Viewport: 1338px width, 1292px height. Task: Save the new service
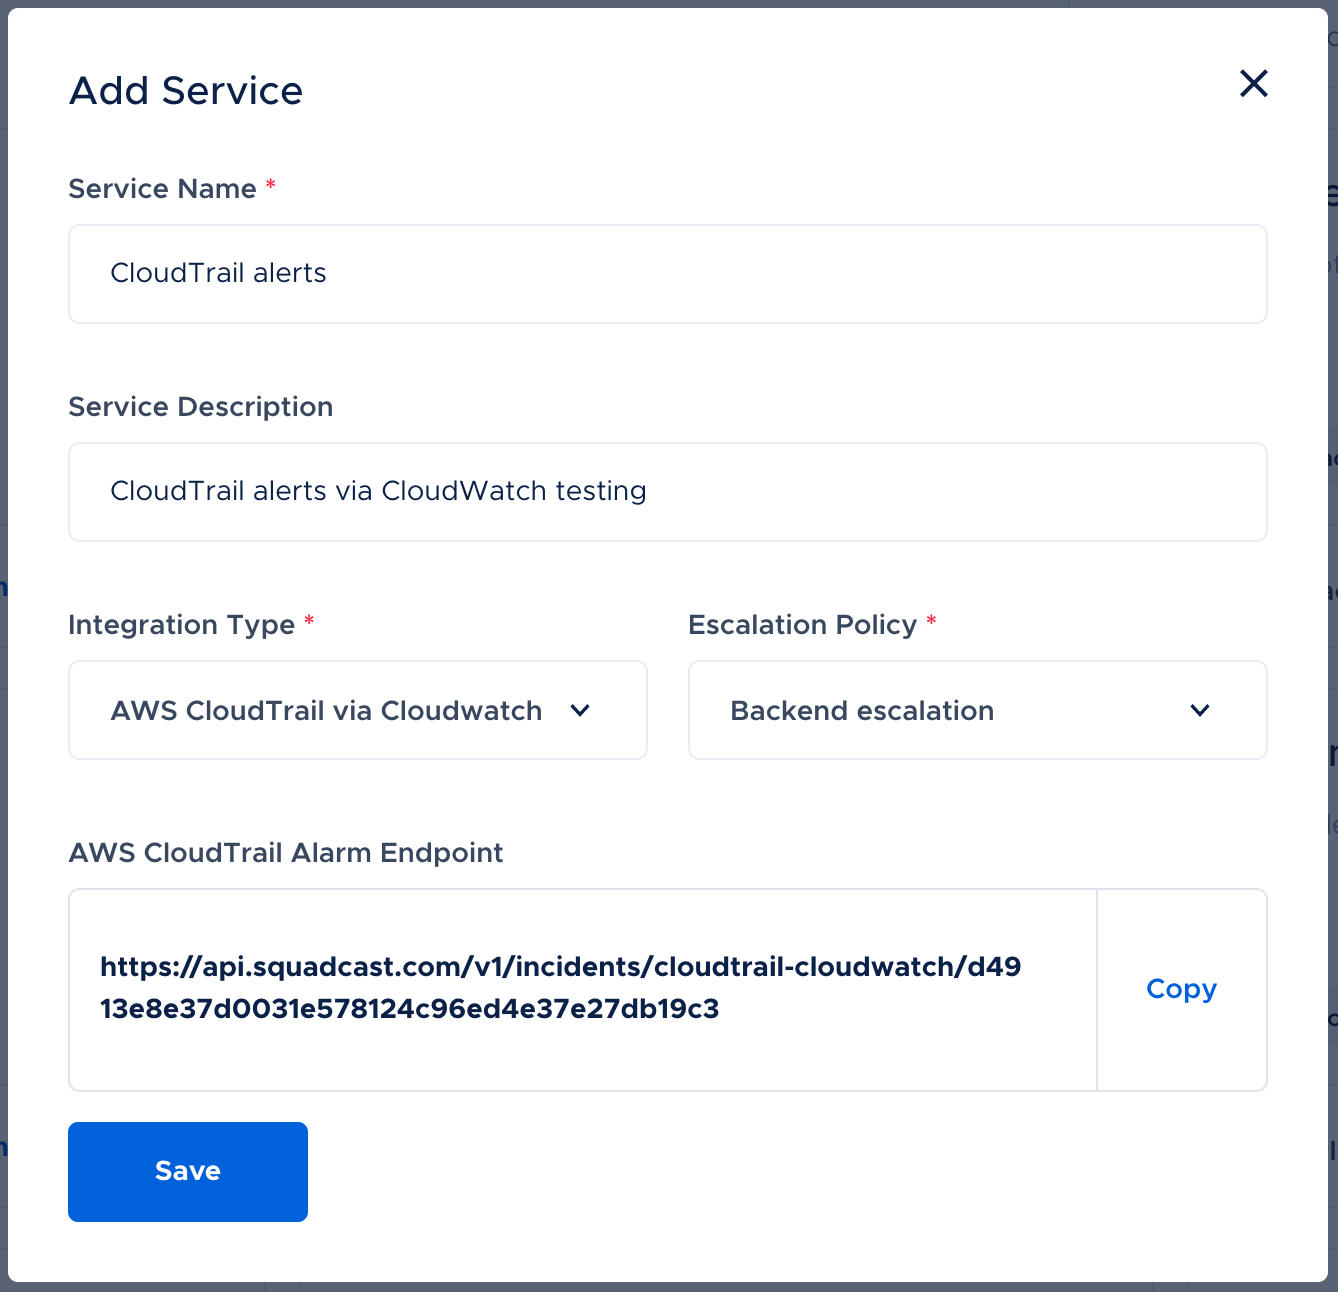tap(188, 1172)
